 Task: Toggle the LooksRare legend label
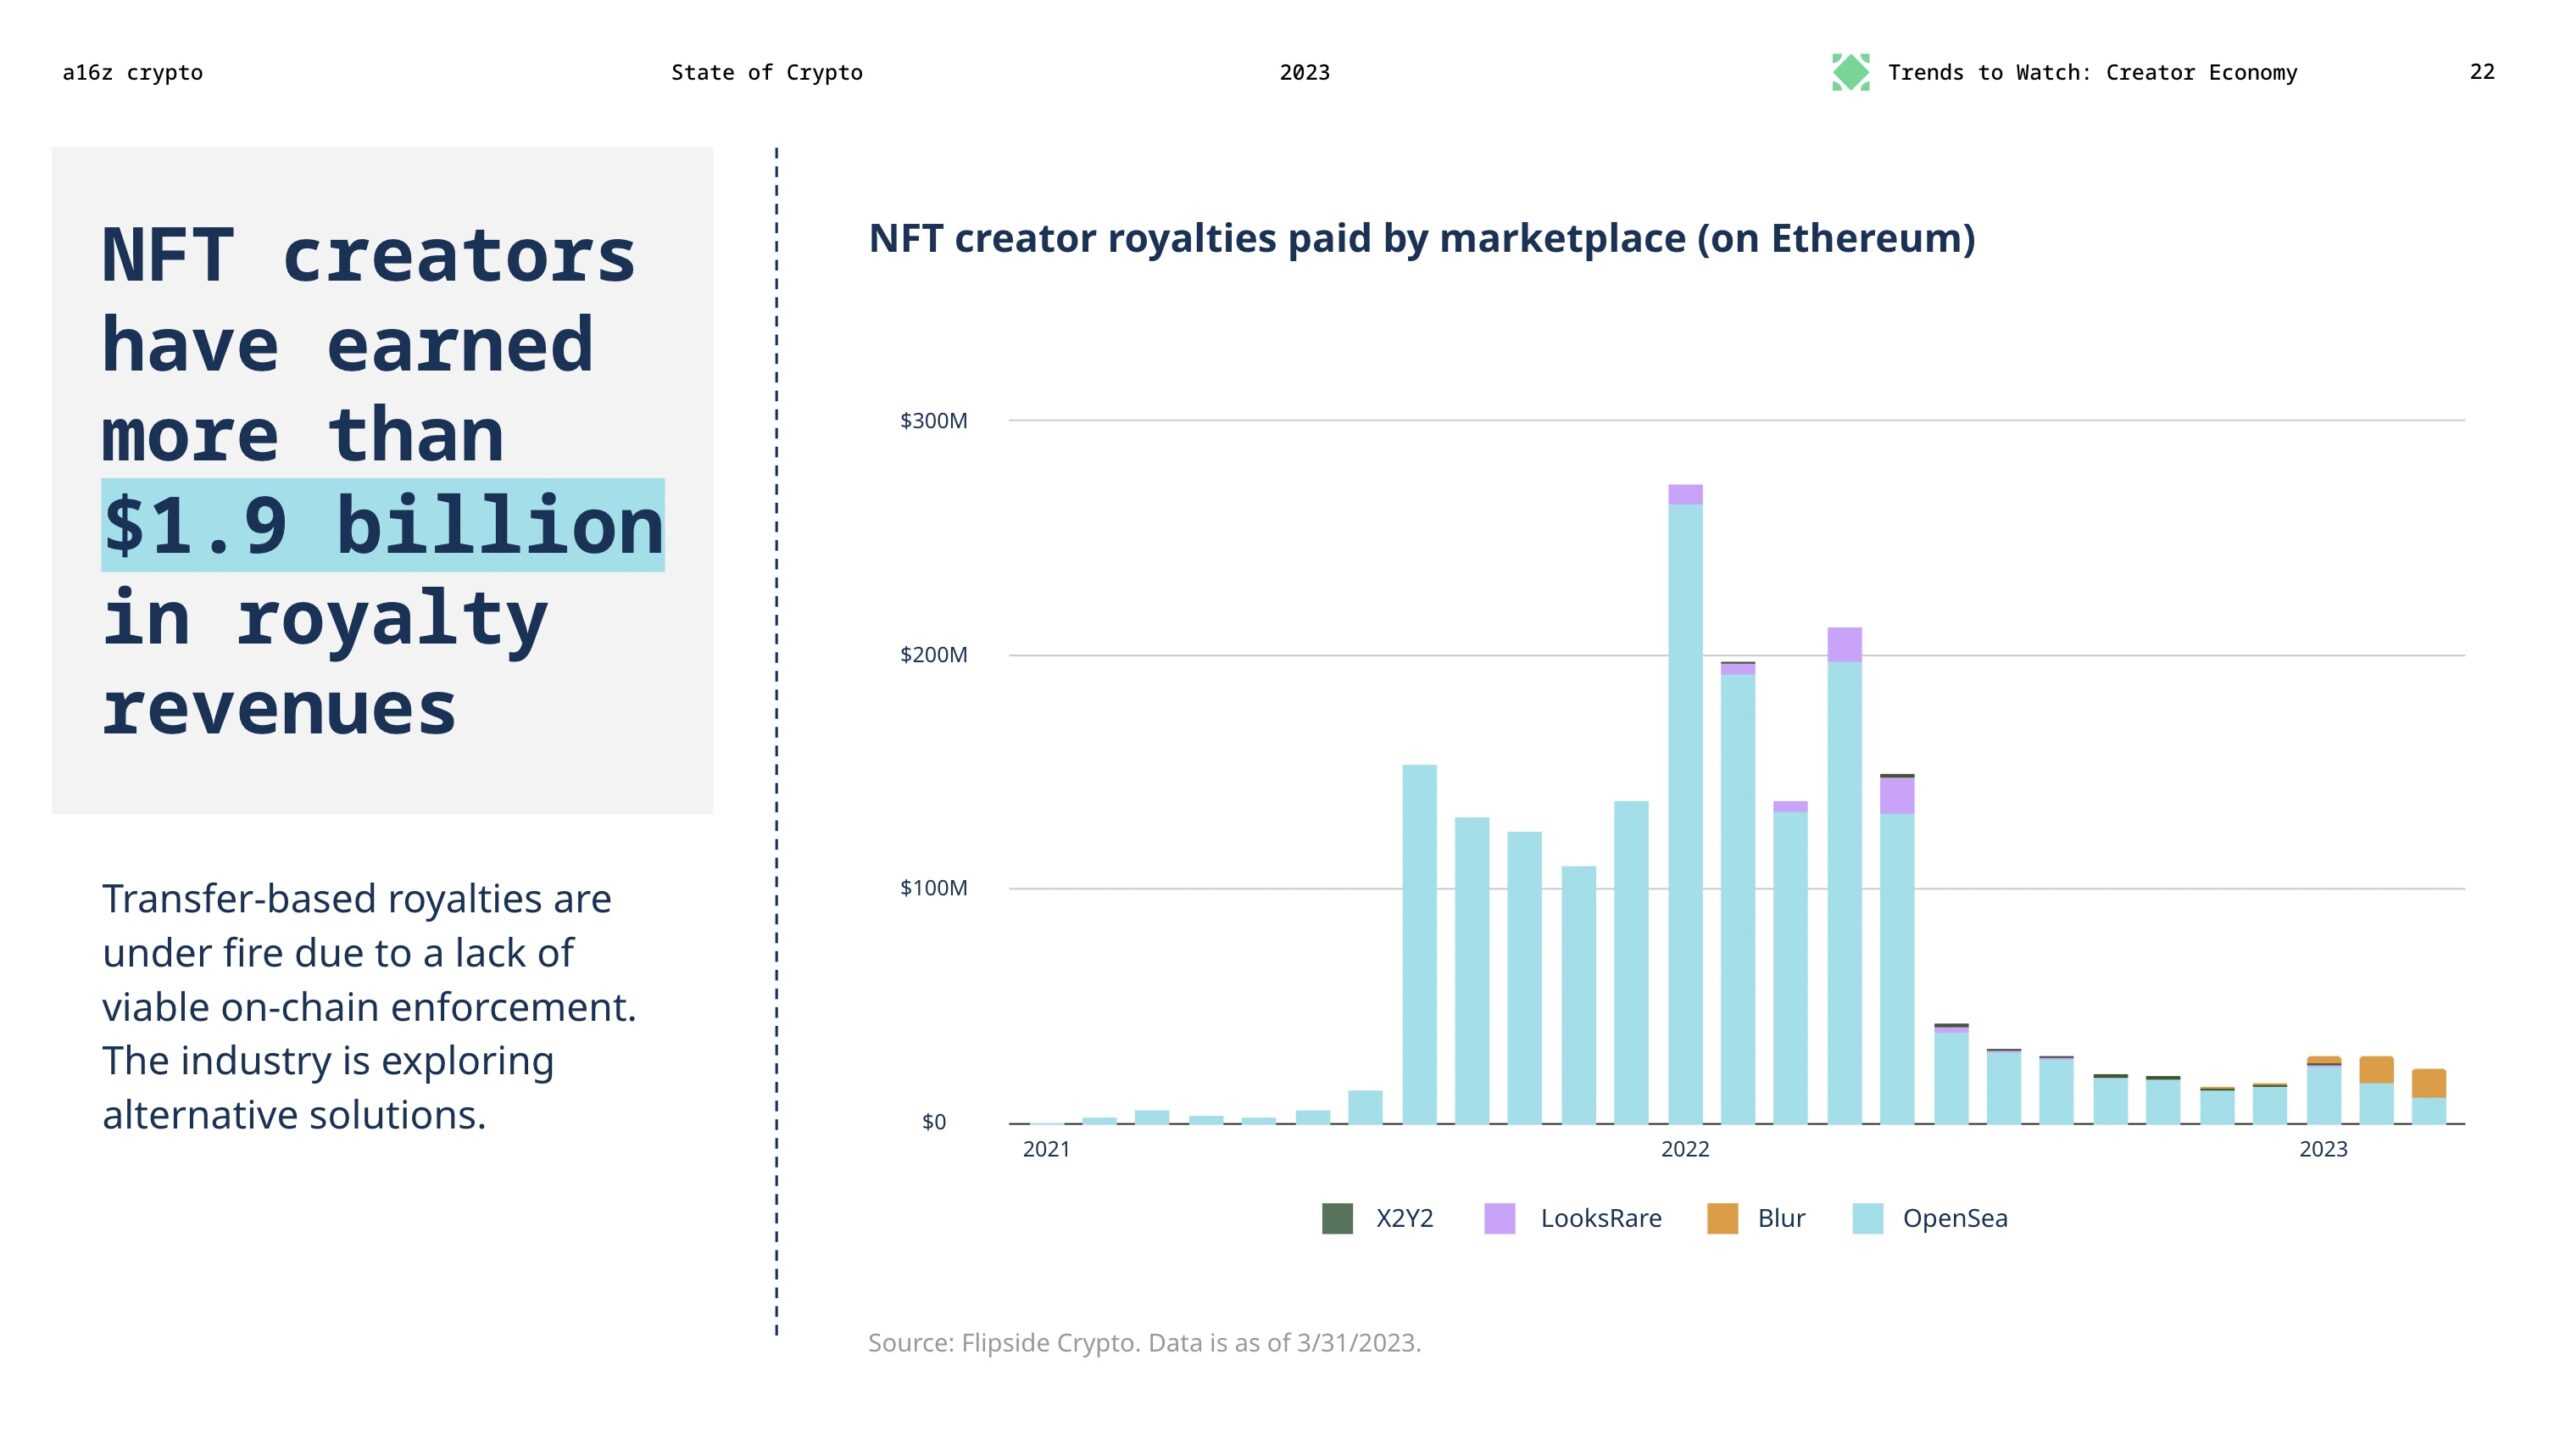[1600, 1218]
